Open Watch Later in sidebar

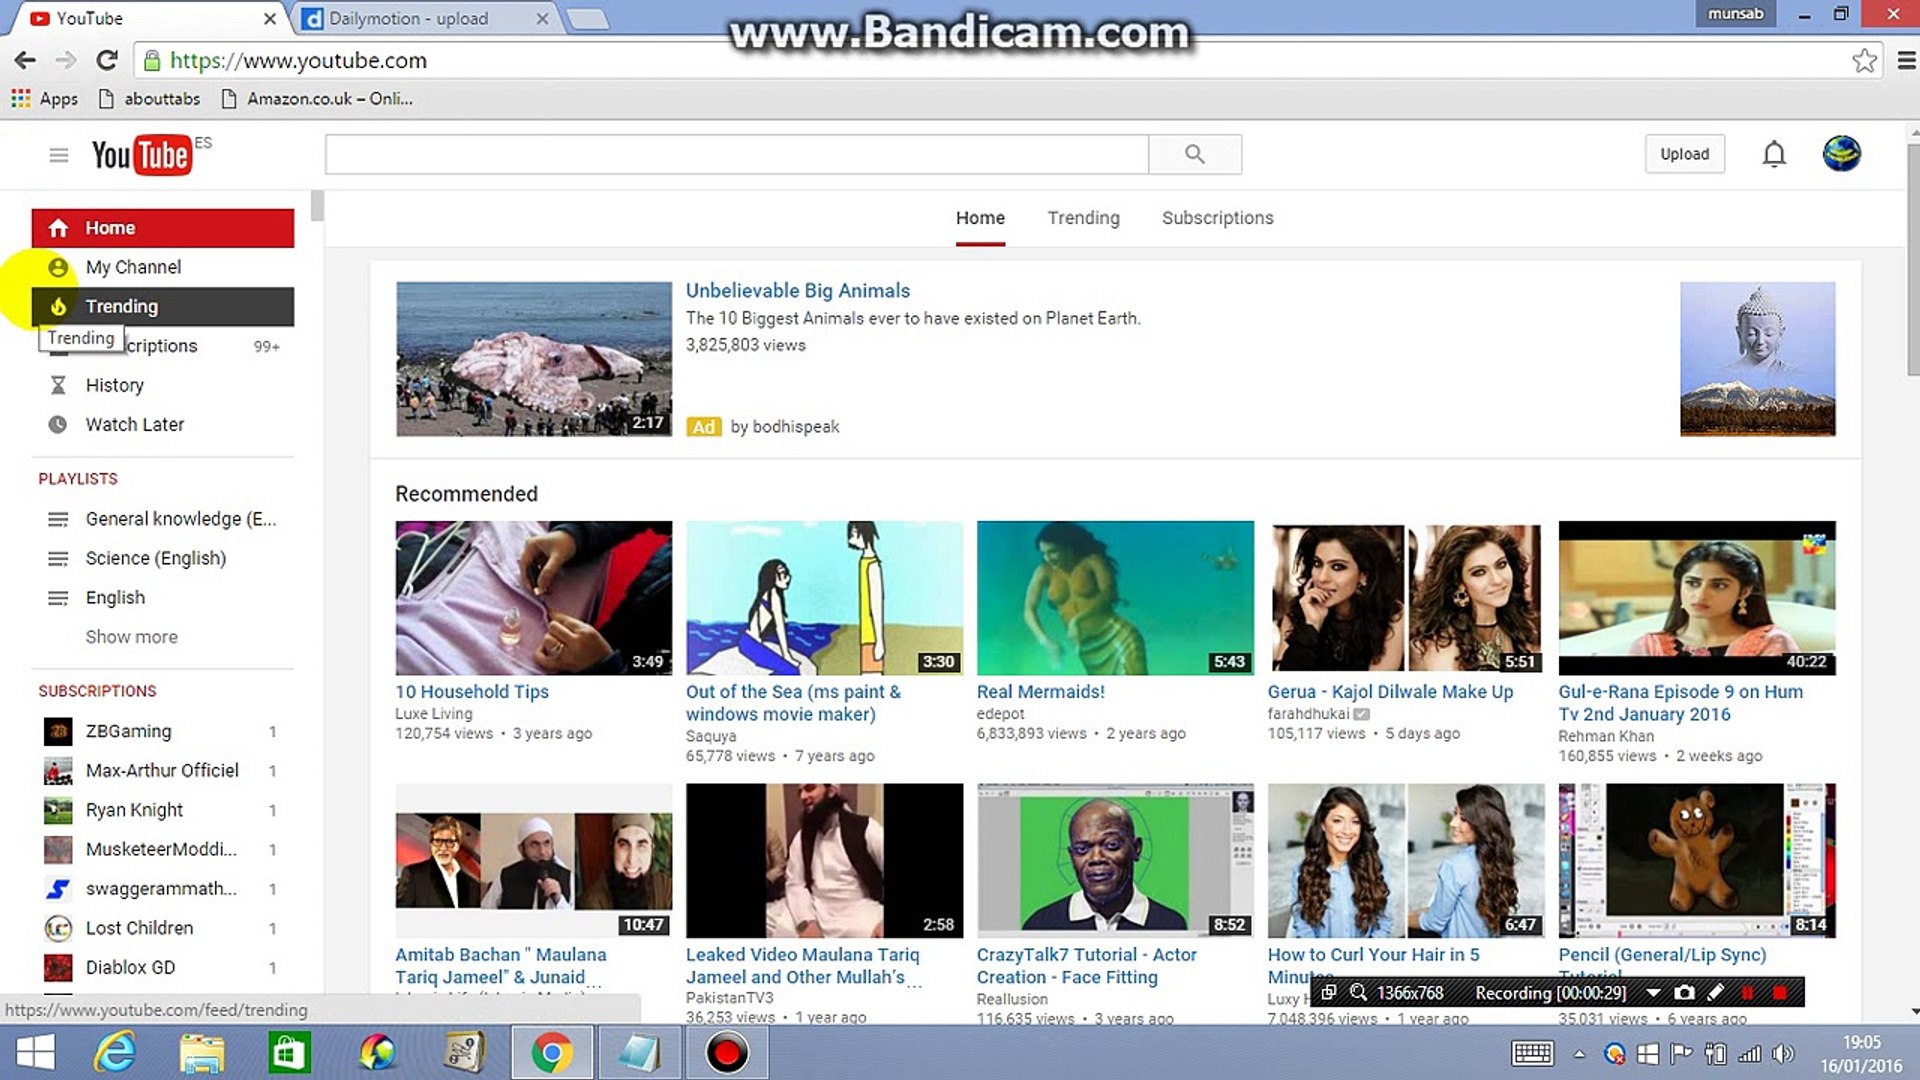[x=134, y=424]
